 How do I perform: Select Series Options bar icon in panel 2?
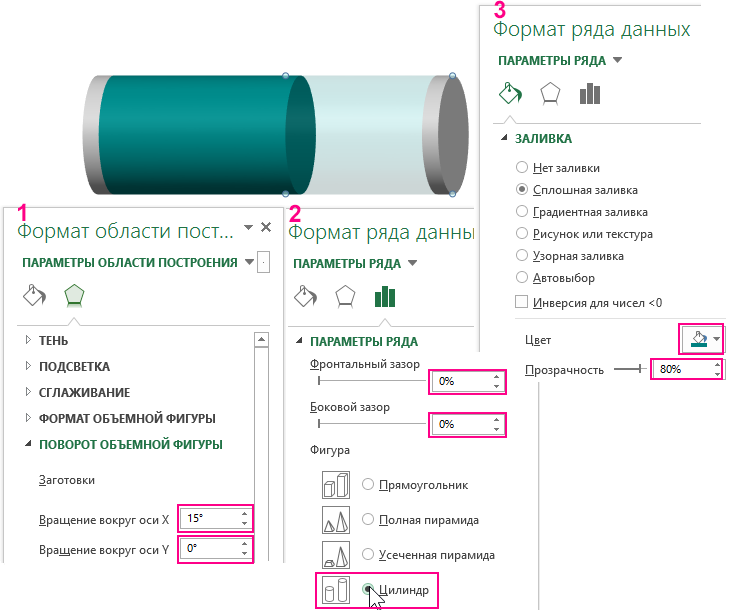pos(385,297)
